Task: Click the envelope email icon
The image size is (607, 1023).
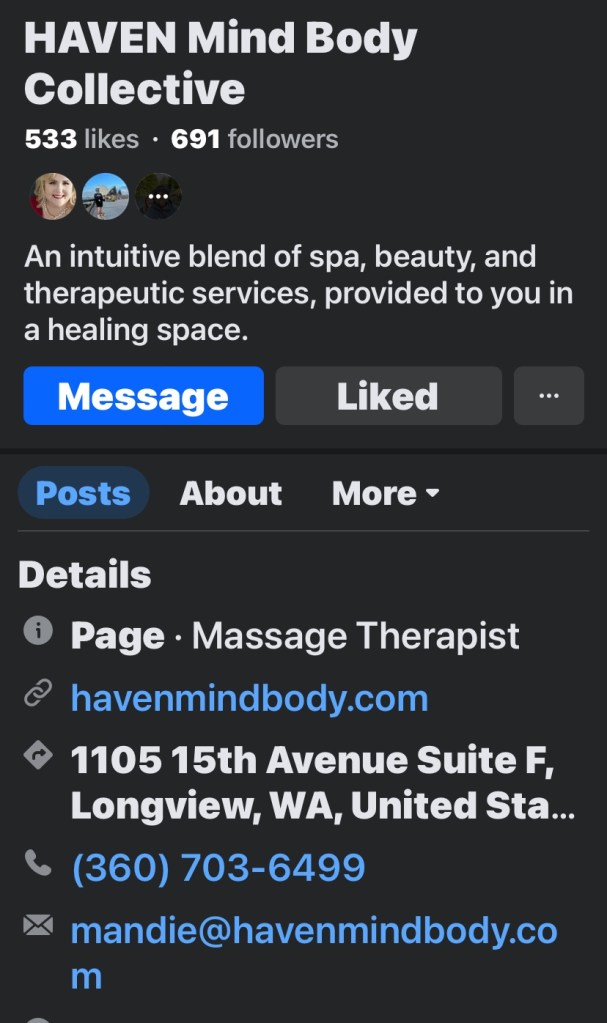Action: tap(38, 924)
